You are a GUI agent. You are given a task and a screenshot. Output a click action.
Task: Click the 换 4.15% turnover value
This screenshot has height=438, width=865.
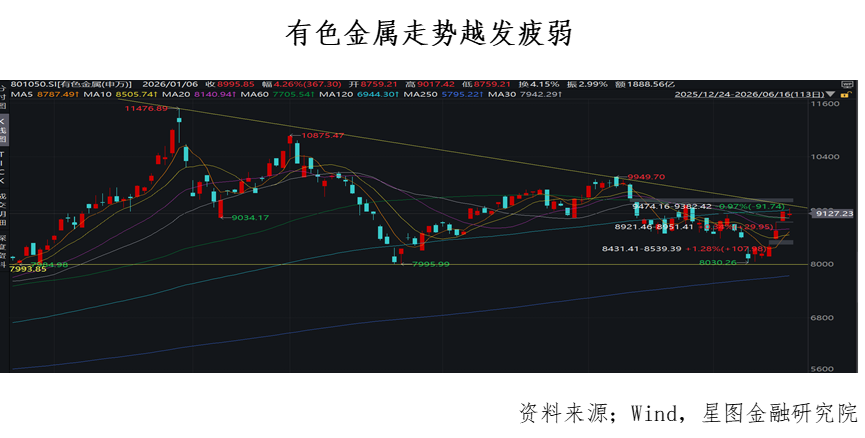click(539, 84)
